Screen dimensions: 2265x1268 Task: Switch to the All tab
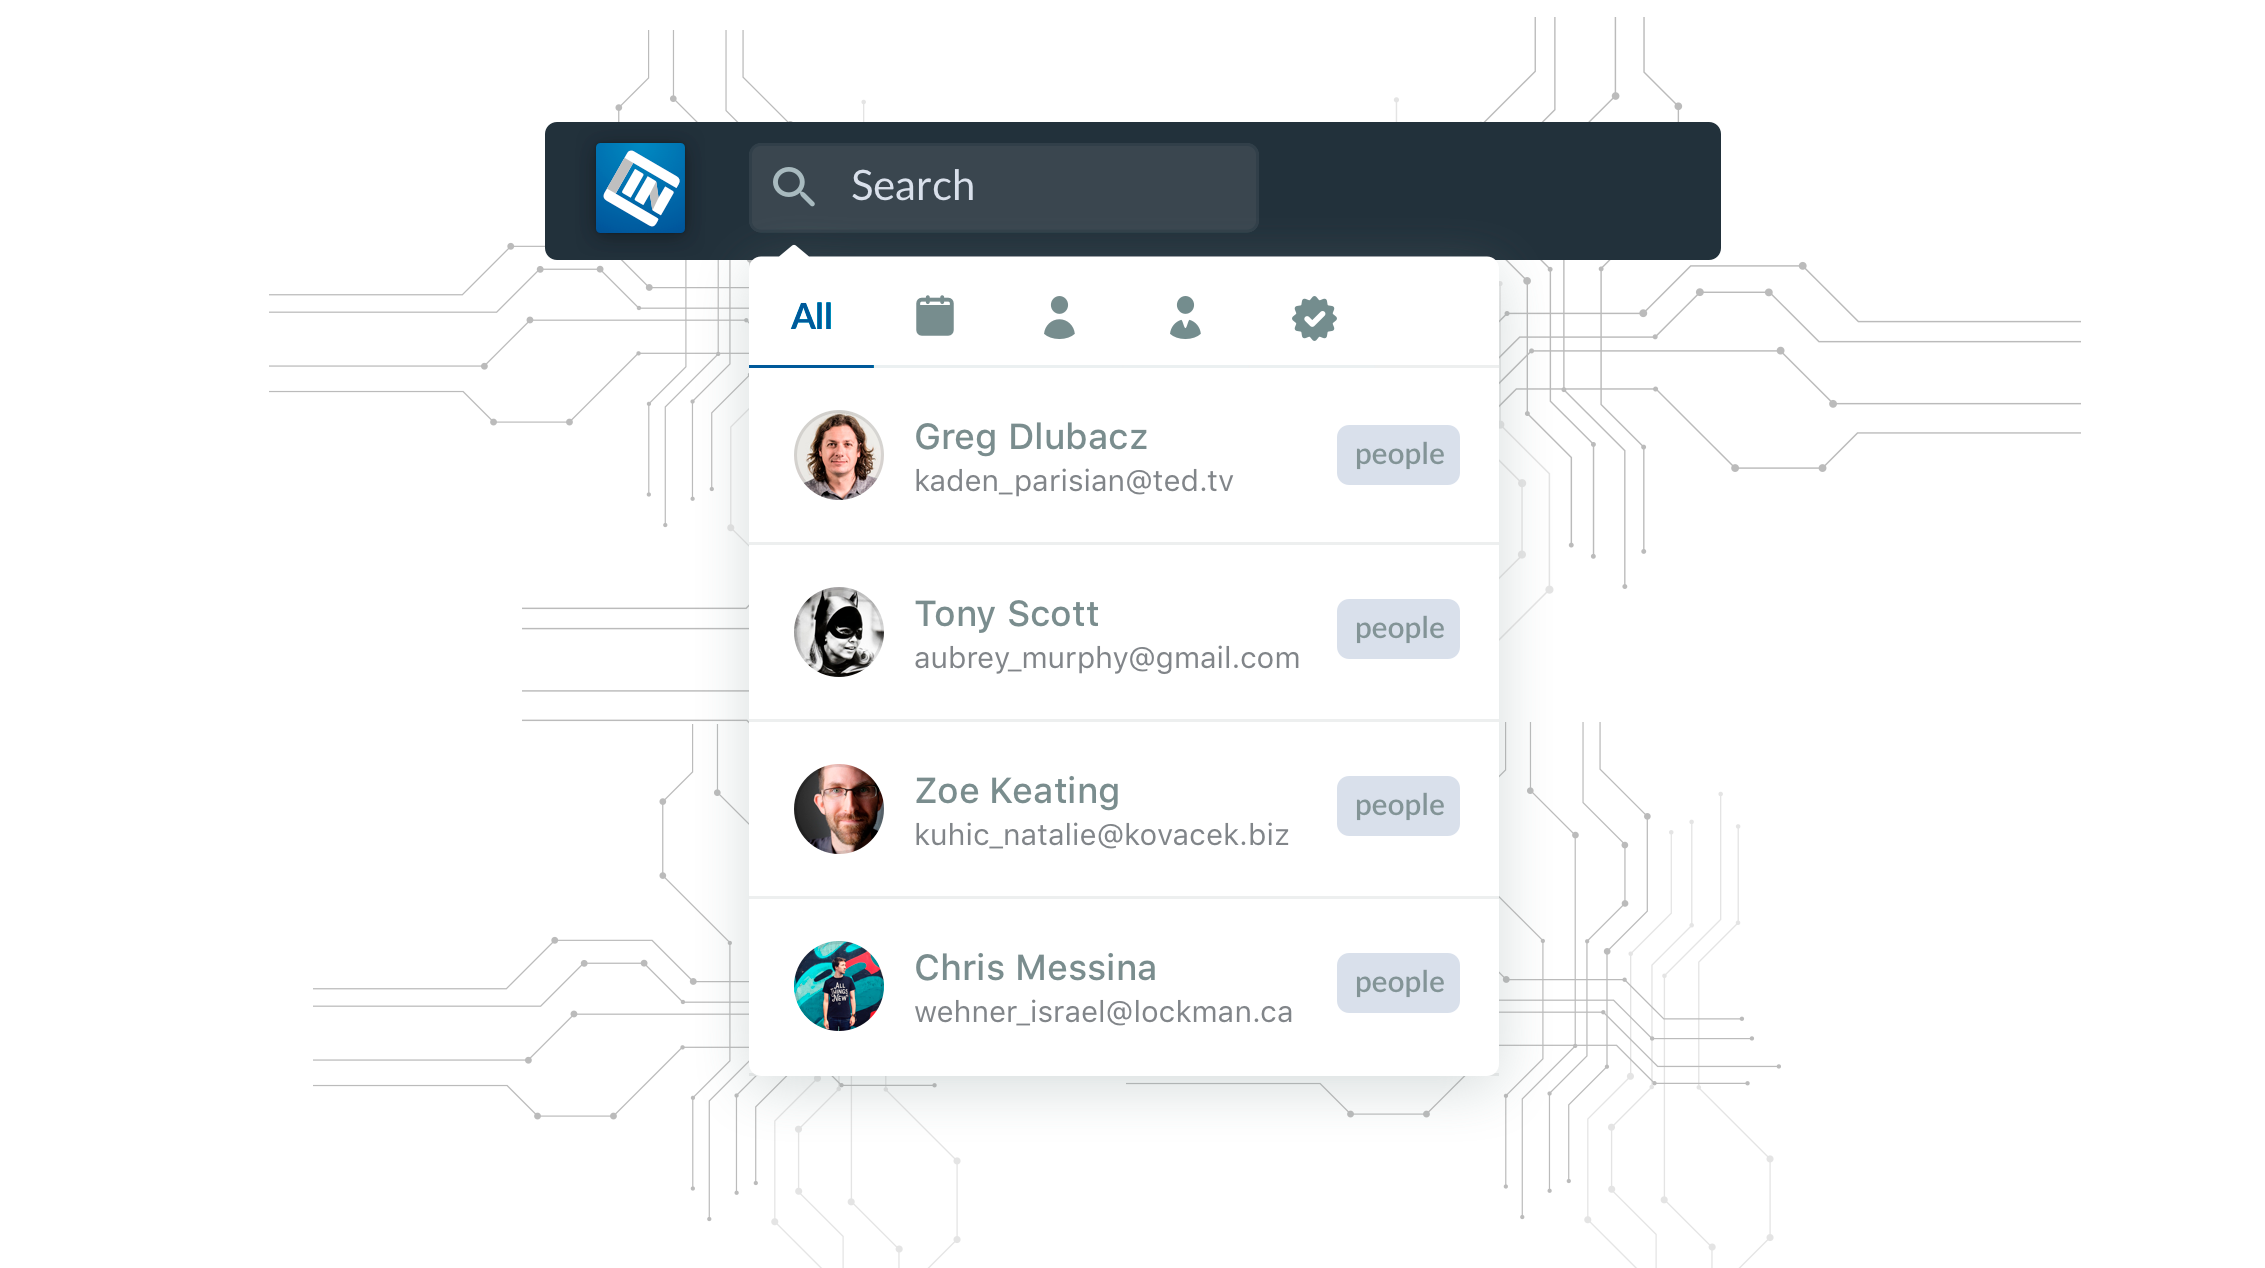[x=810, y=316]
